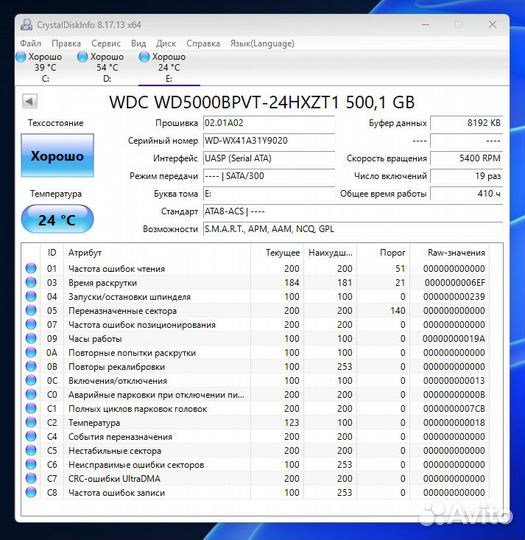Click raw value 0000000007CB
Screen dimensions: 525x540
pyautogui.click(x=454, y=409)
